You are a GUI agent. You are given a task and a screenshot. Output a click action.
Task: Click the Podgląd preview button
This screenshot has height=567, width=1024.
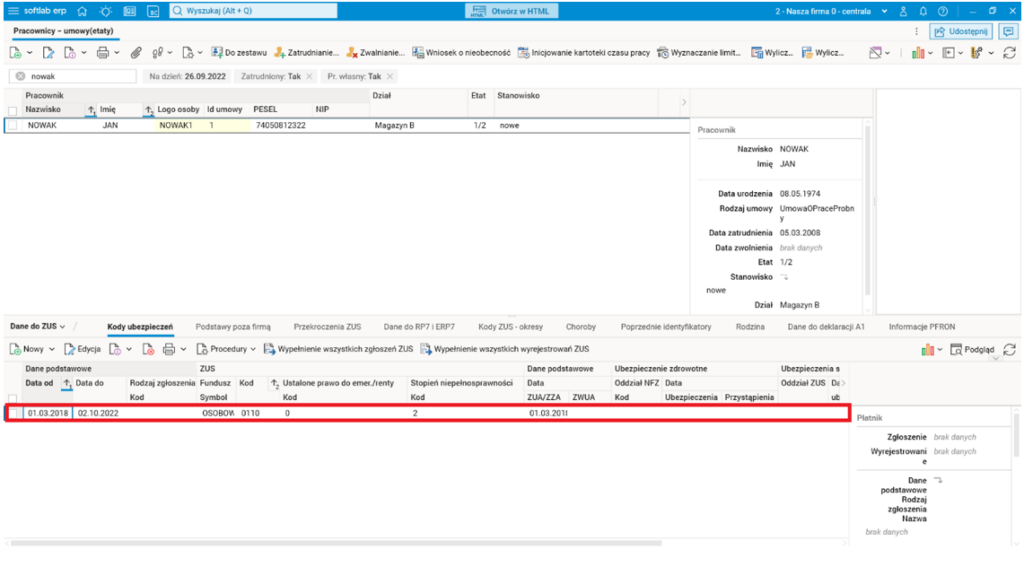[972, 349]
